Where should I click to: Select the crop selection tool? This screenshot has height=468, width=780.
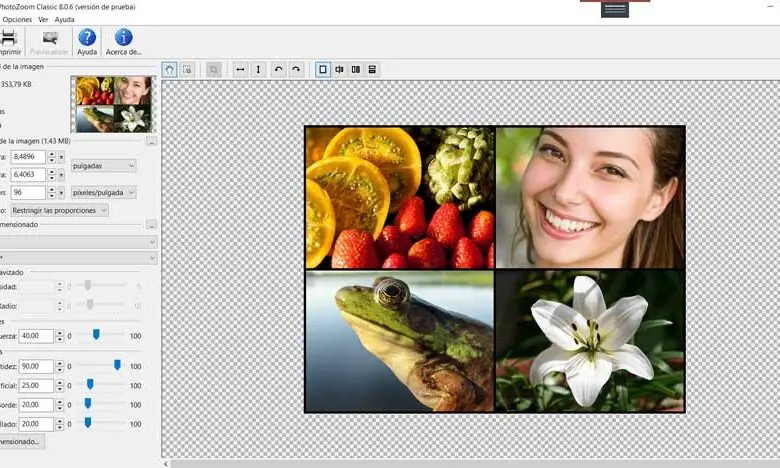click(x=187, y=69)
